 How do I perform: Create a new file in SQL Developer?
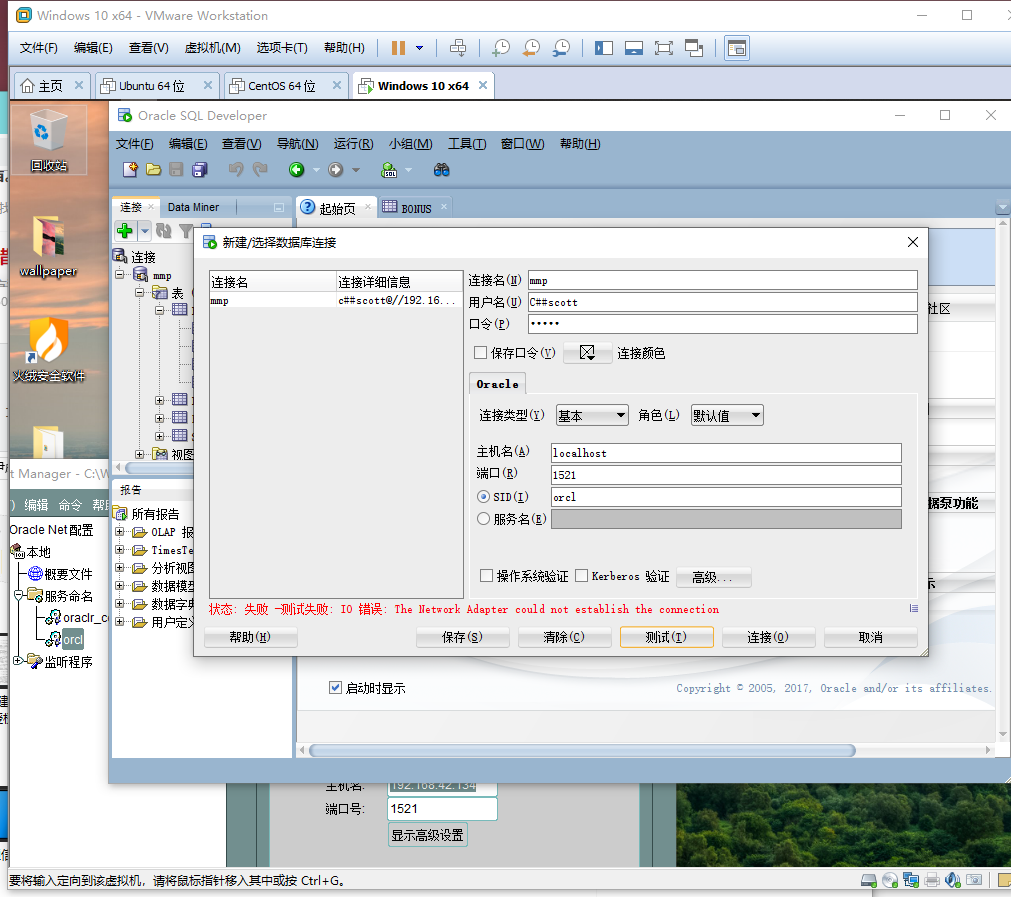click(129, 169)
